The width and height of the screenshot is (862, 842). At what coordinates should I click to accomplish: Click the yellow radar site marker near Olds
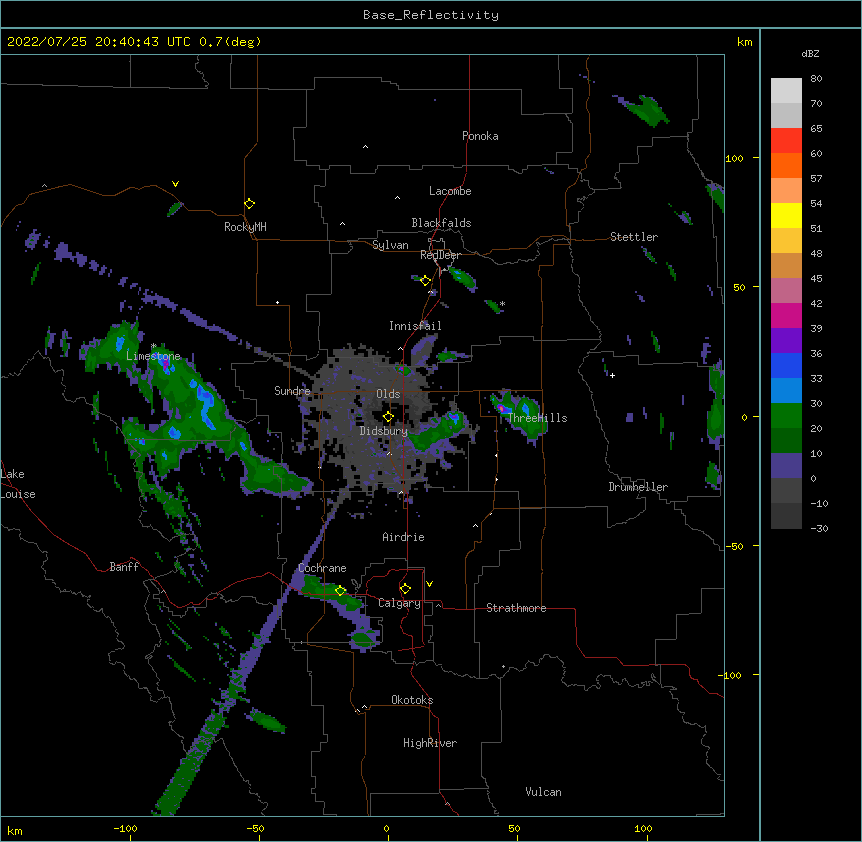388,416
